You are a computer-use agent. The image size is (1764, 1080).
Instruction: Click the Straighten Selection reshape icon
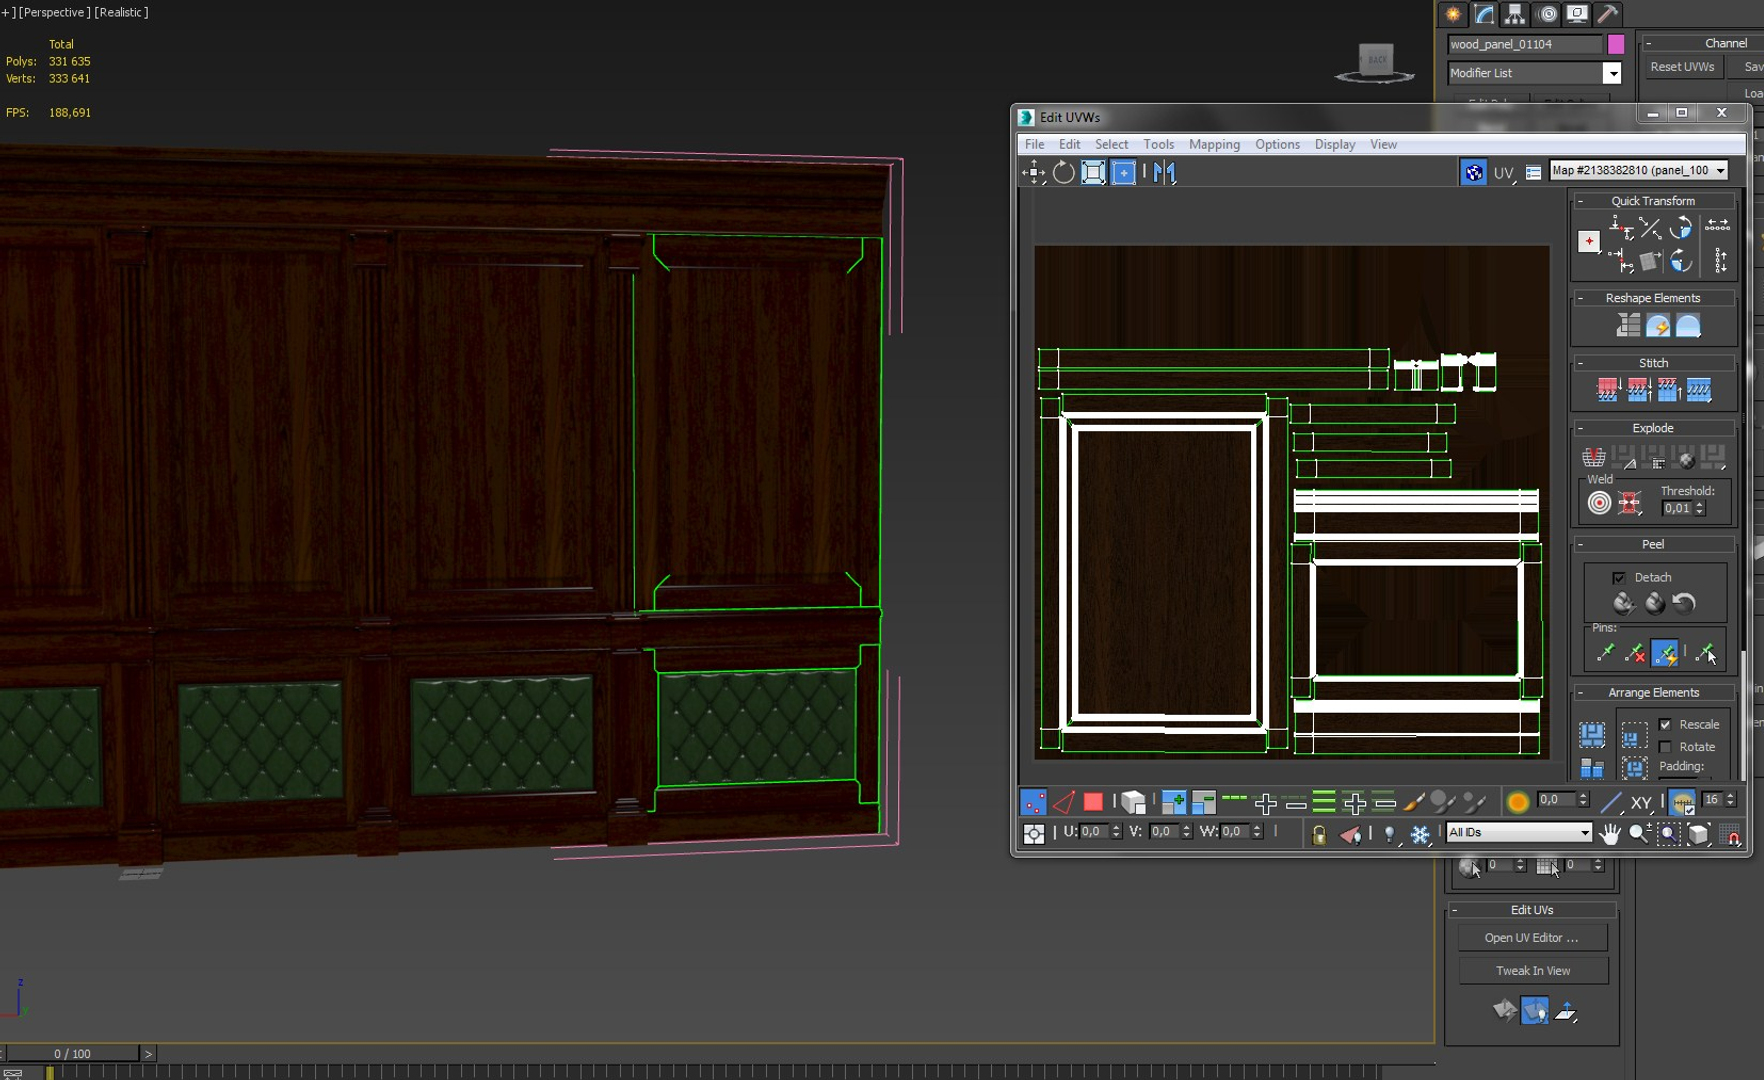[x=1628, y=325]
